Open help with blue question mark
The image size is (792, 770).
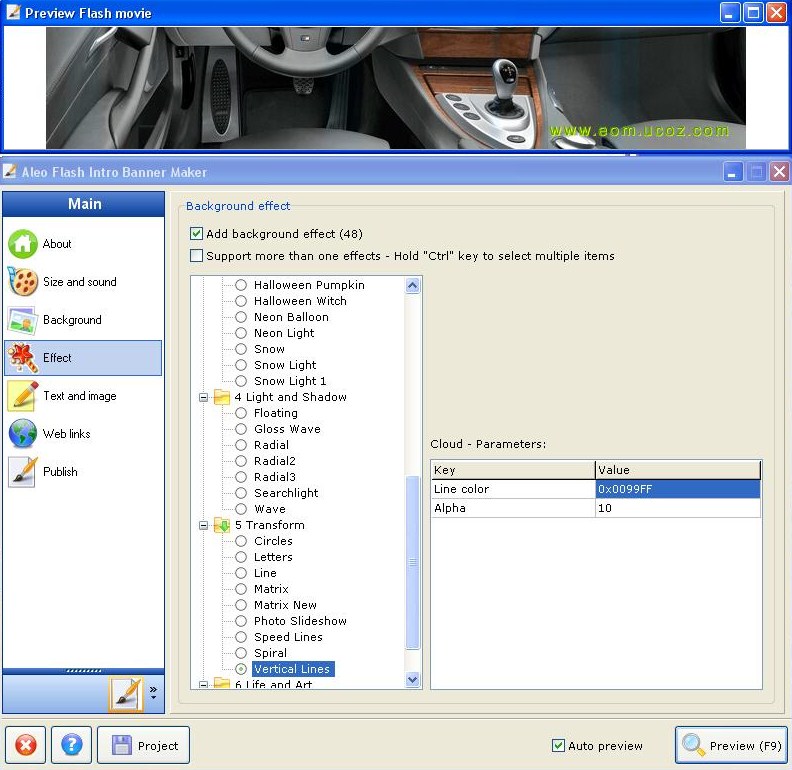click(x=72, y=745)
